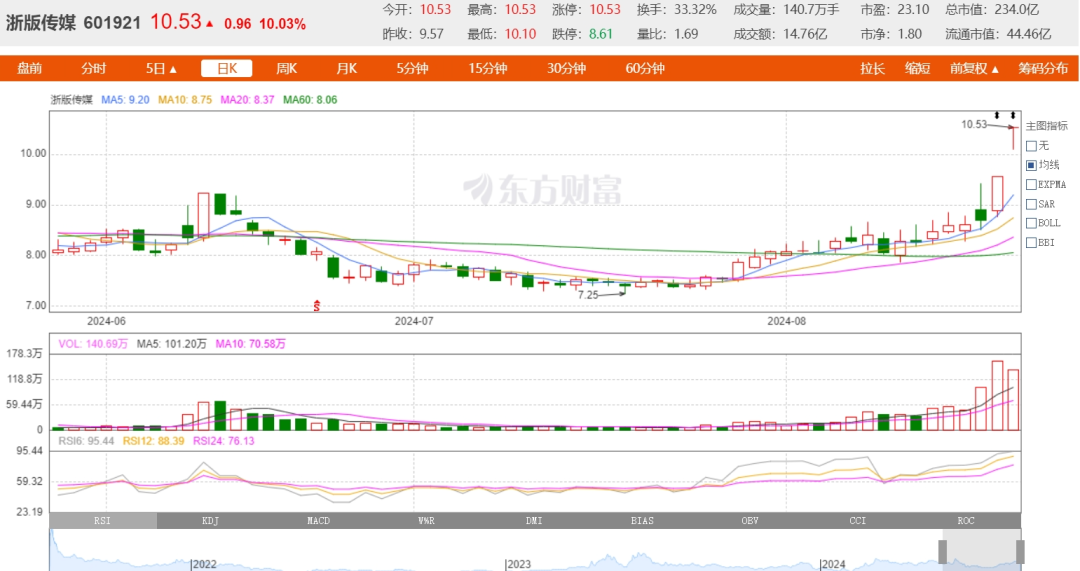Click the 缩短 shrink chart button
The height and width of the screenshot is (571, 1080).
pos(917,69)
